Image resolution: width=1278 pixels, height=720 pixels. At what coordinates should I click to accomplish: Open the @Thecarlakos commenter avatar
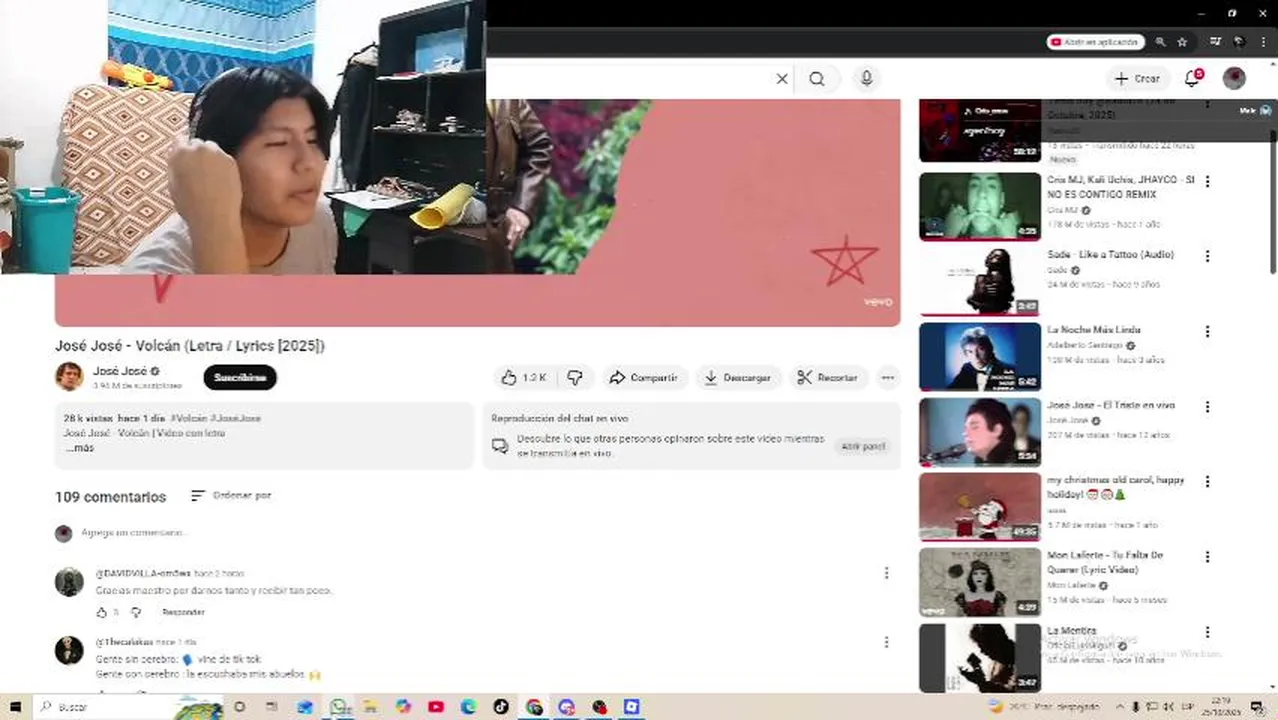pos(69,650)
